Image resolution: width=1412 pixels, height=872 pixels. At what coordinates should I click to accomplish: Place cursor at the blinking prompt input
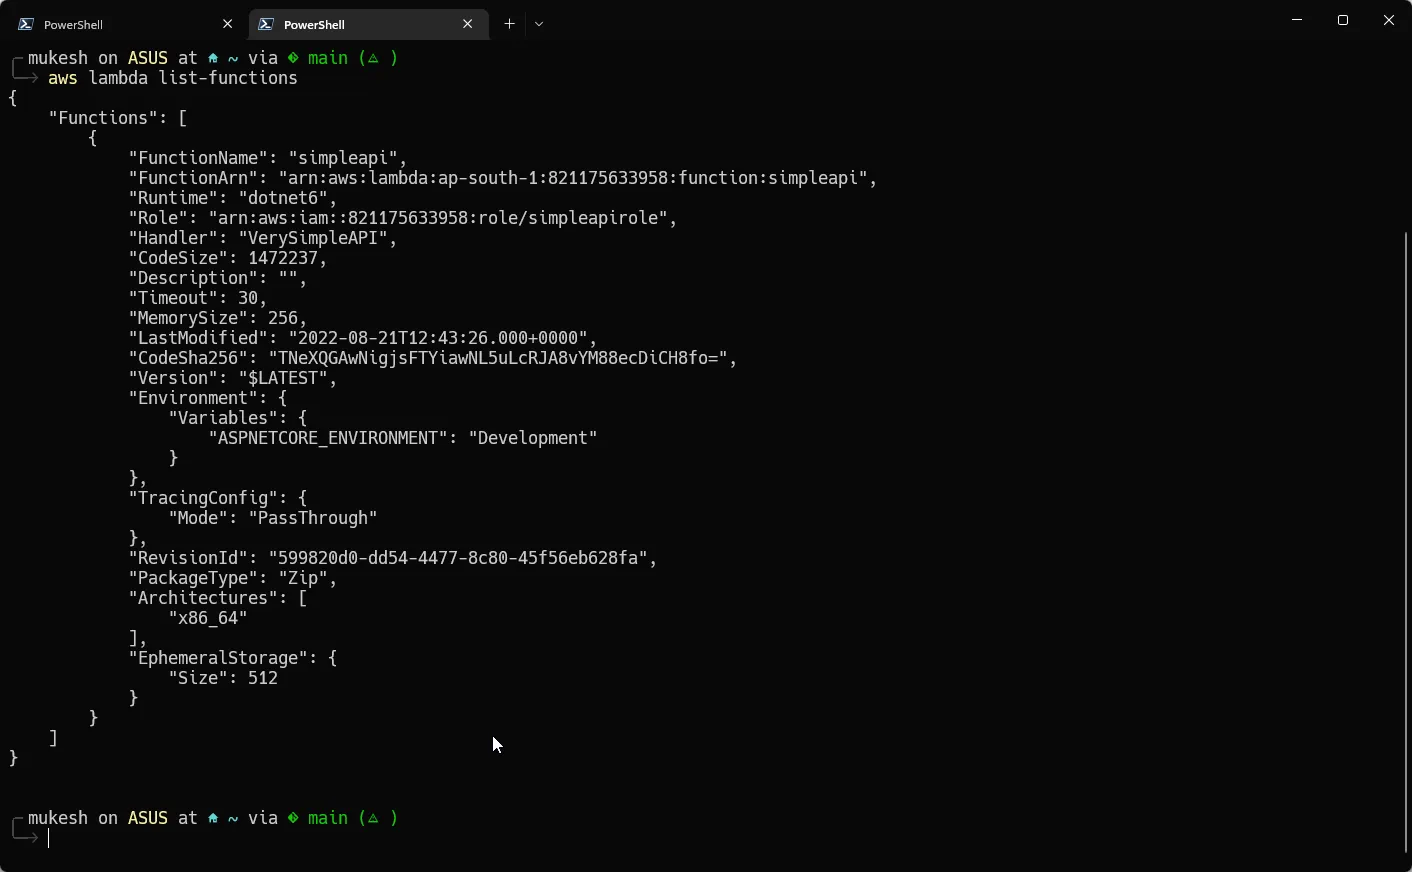(48, 839)
